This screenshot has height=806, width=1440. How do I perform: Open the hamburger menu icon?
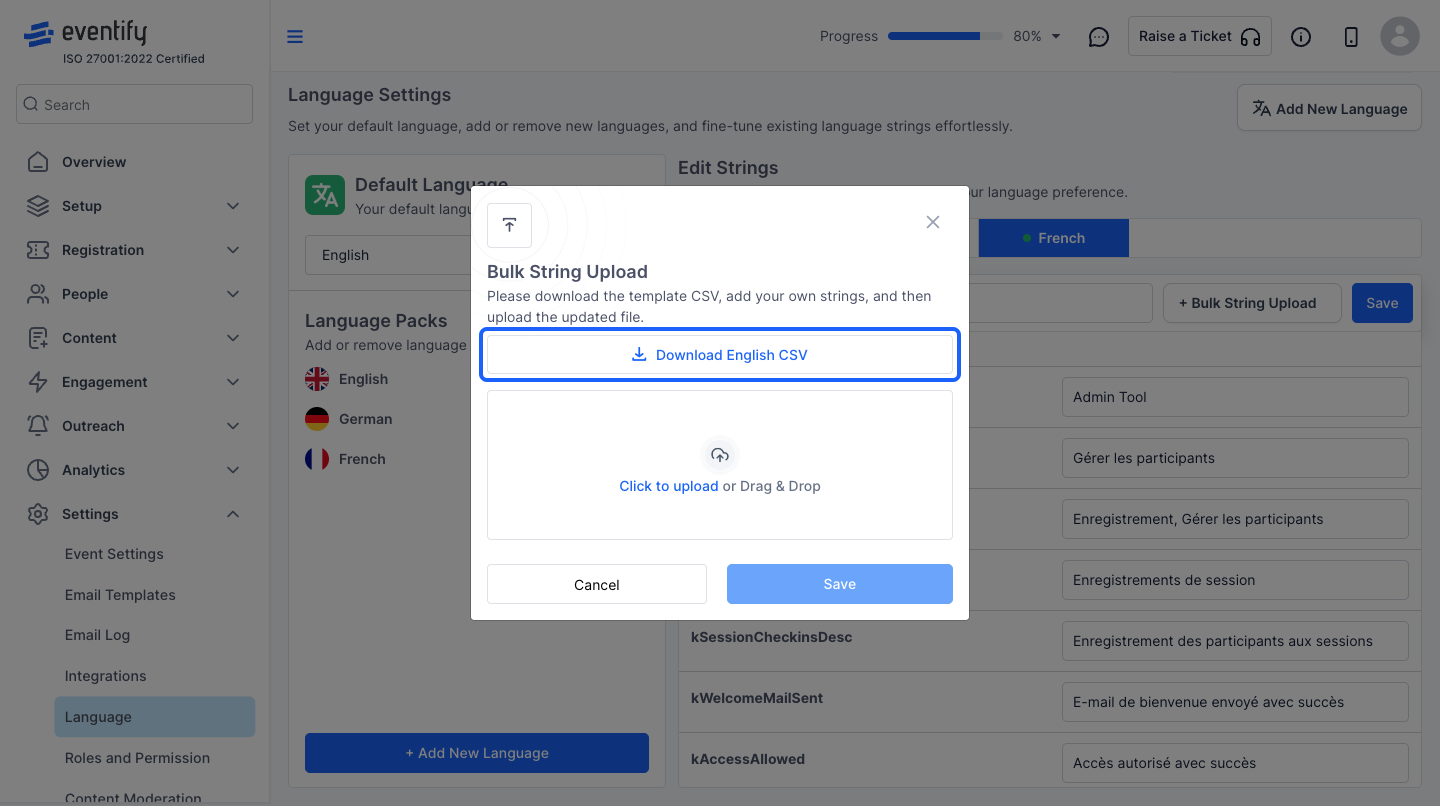pos(295,37)
